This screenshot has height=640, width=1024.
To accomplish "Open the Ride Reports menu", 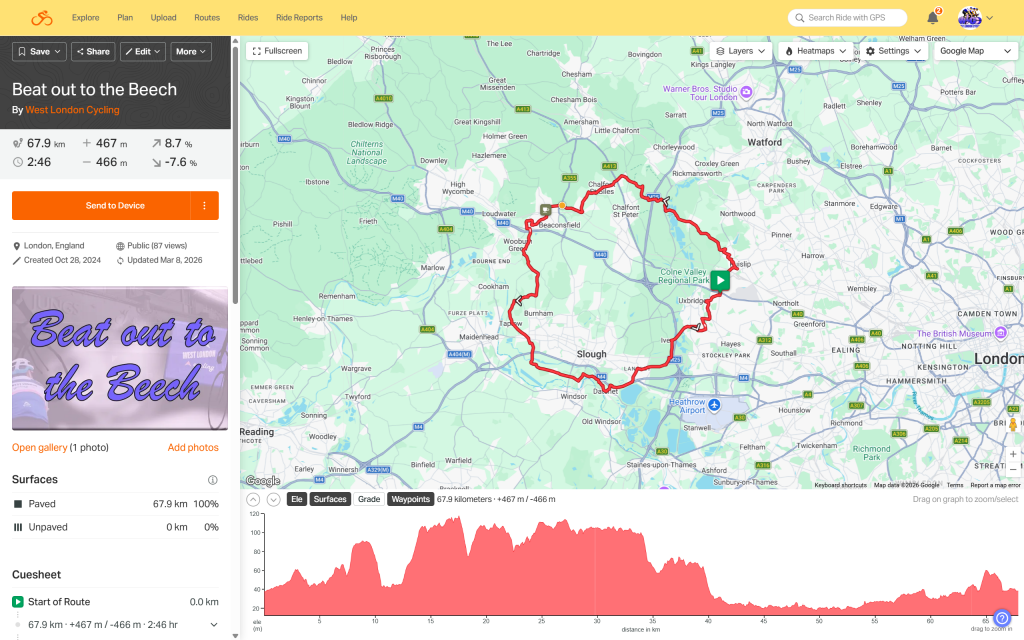I will tap(299, 18).
